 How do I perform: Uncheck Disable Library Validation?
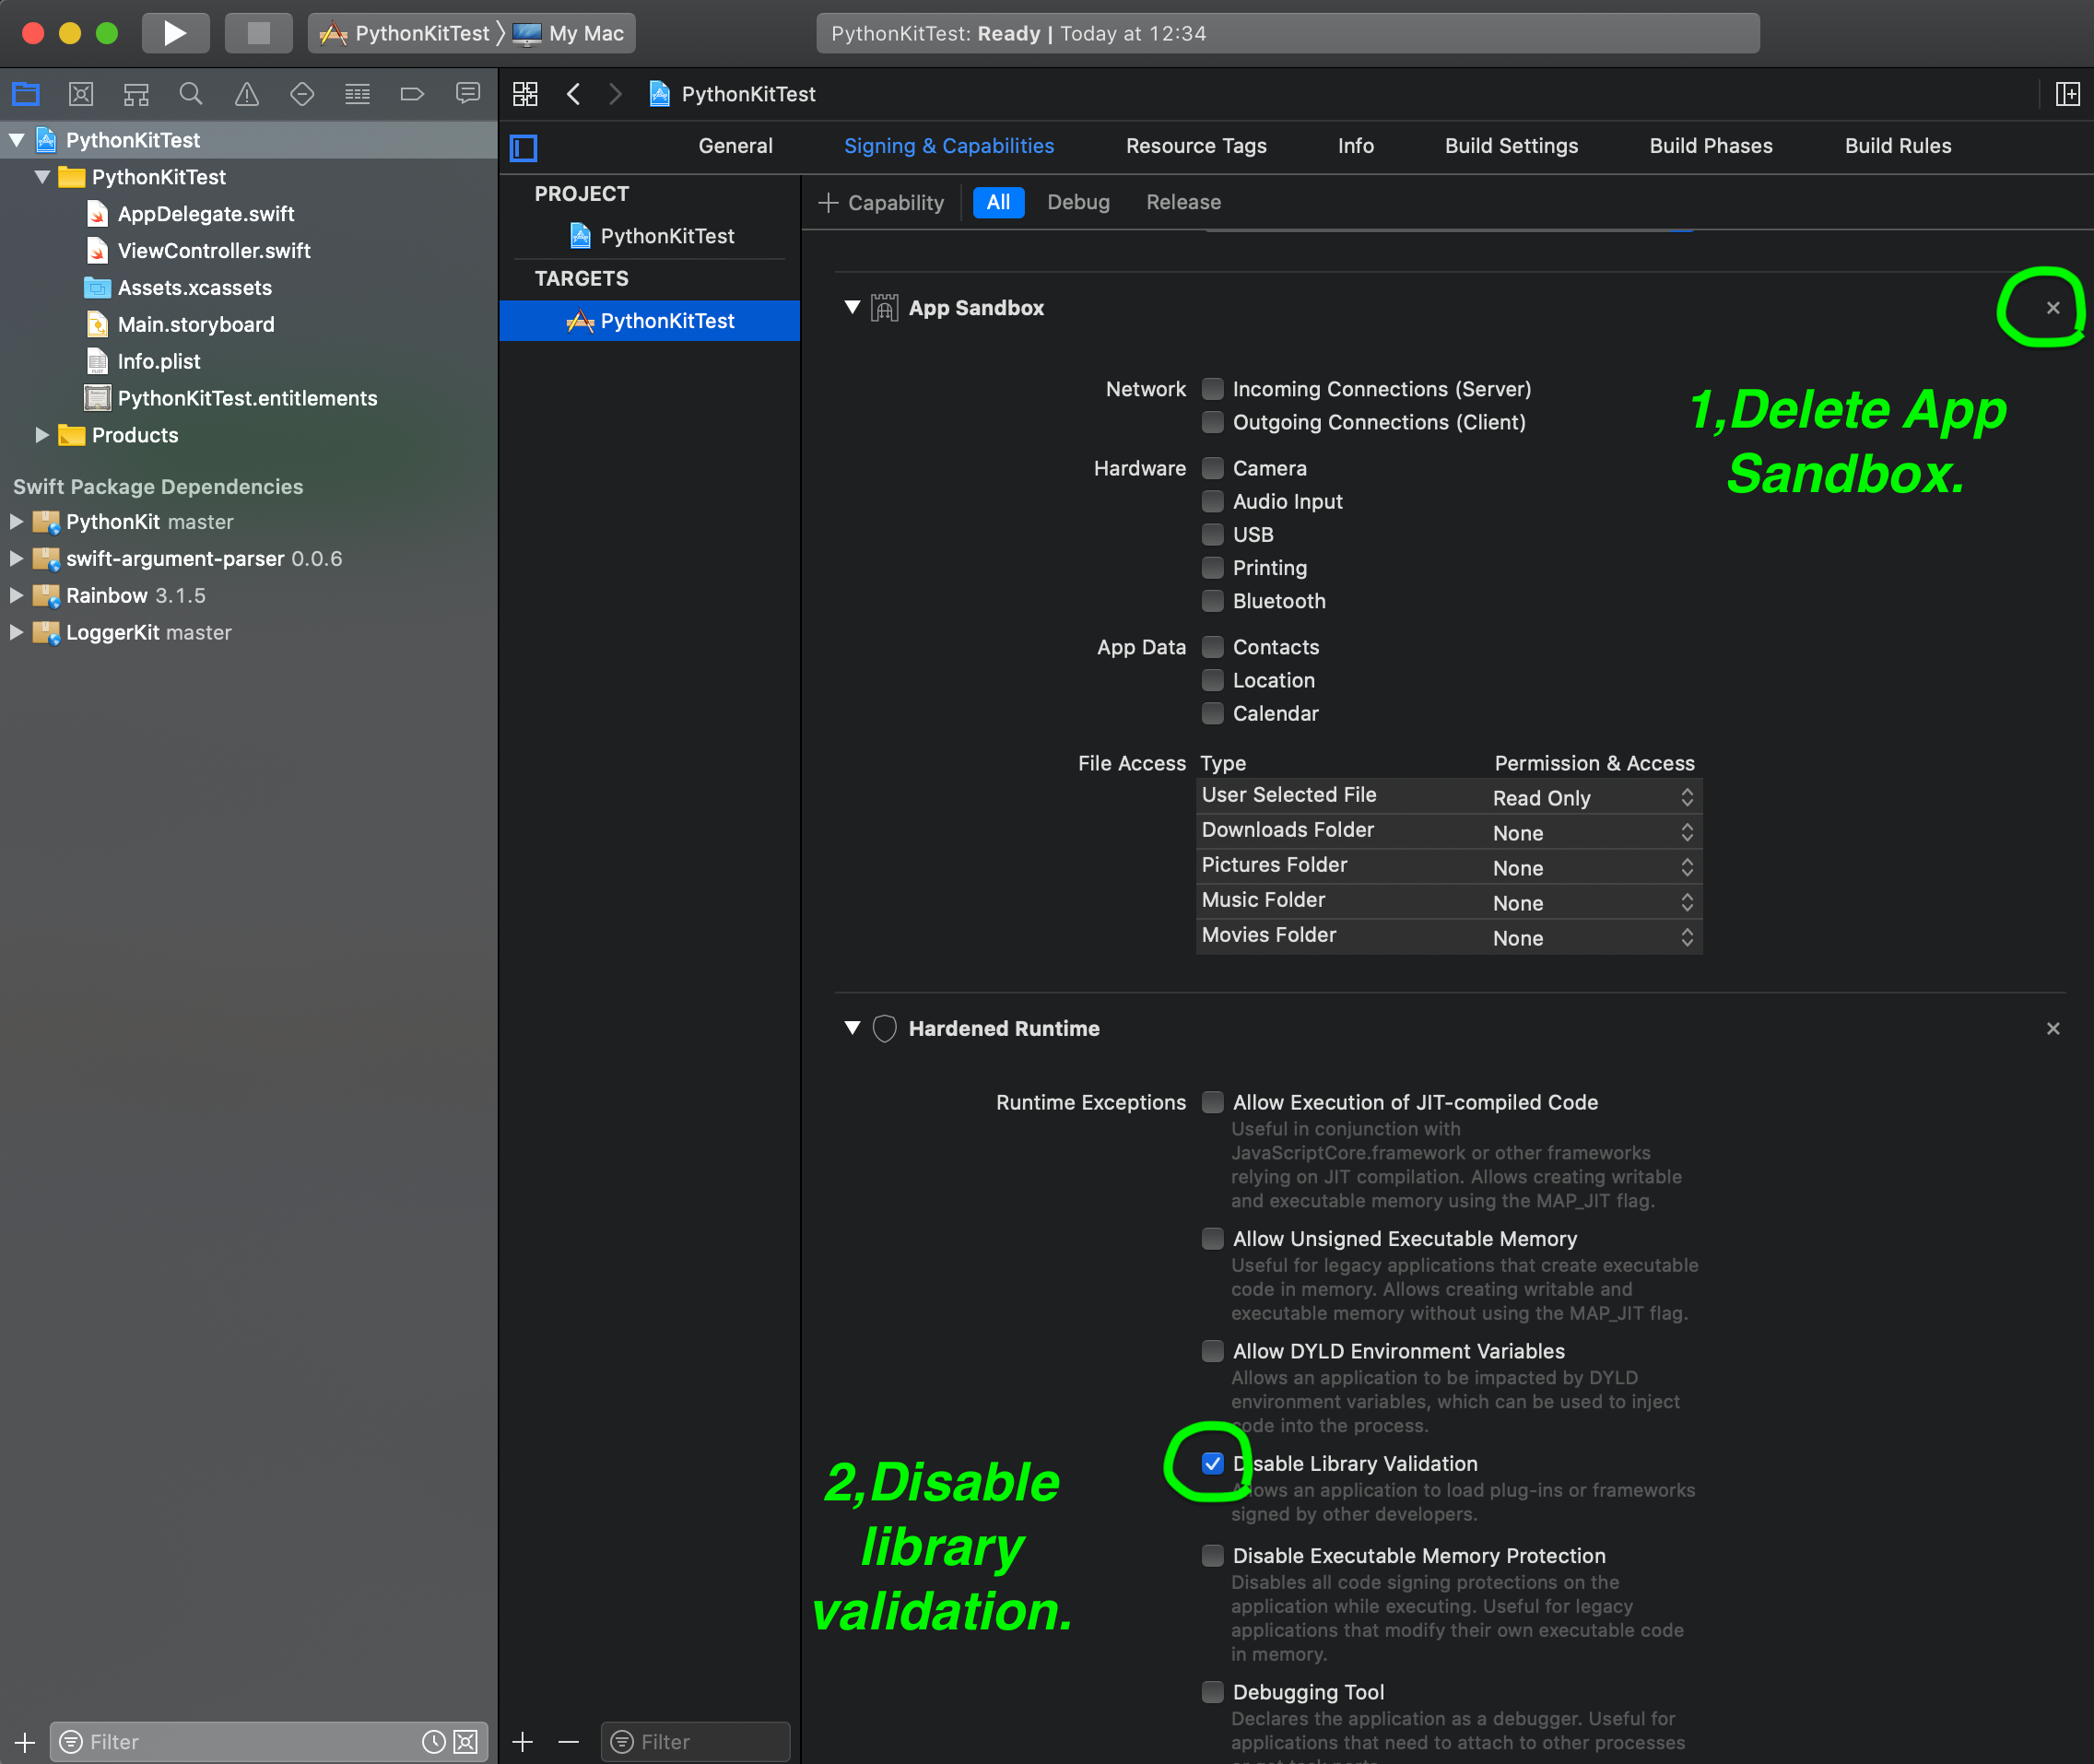[x=1212, y=1463]
